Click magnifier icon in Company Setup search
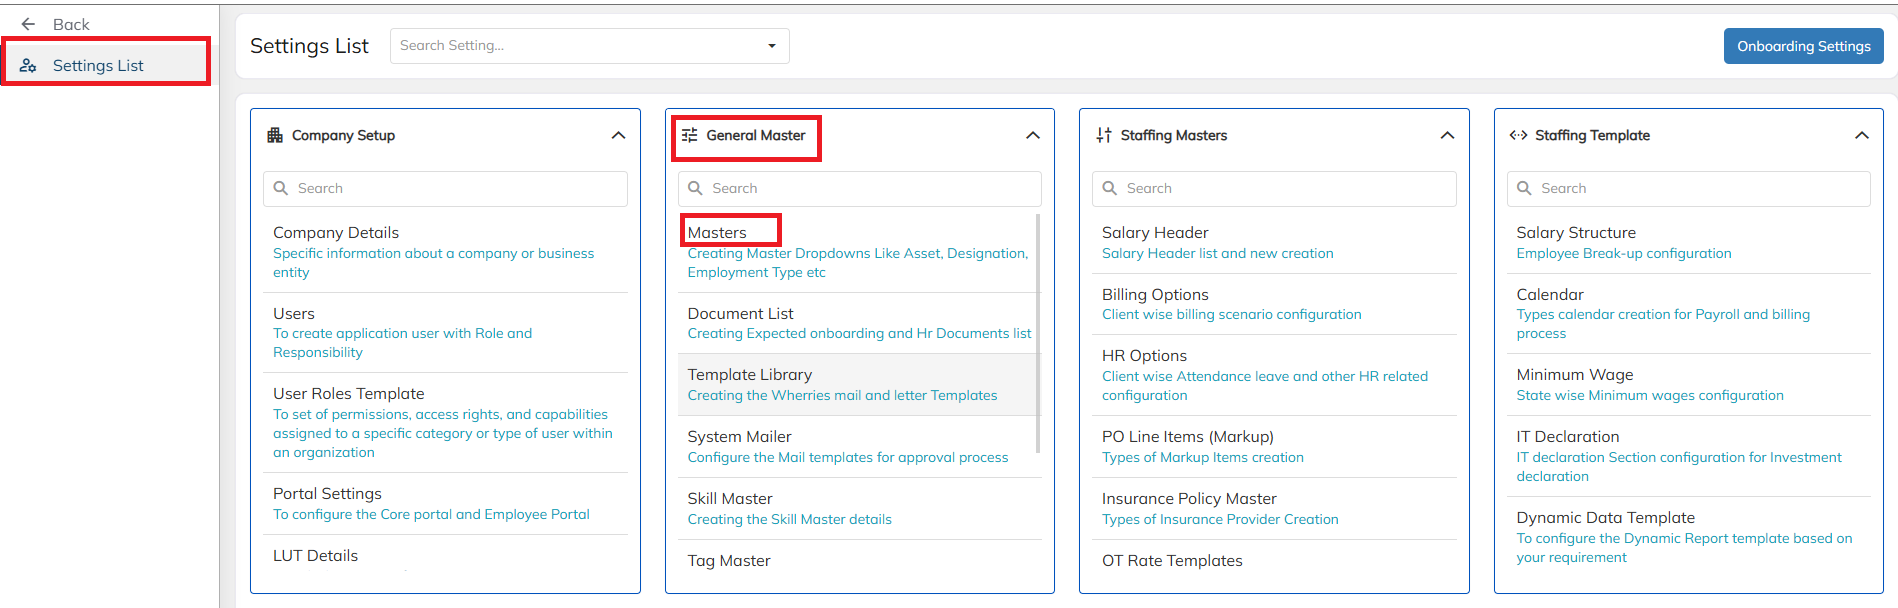The height and width of the screenshot is (608, 1898). pos(281,188)
